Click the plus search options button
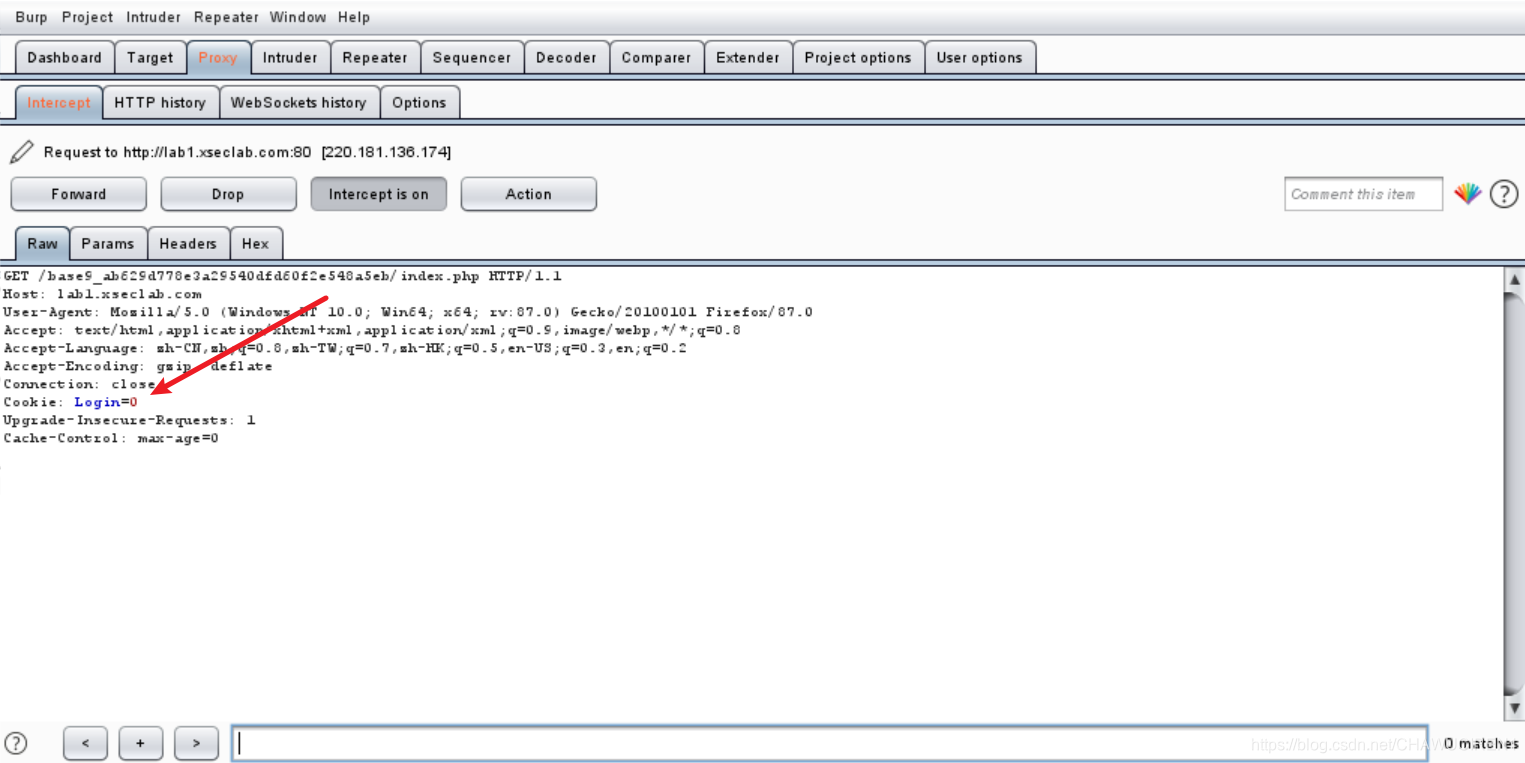The height and width of the screenshot is (763, 1525). pyautogui.click(x=141, y=743)
